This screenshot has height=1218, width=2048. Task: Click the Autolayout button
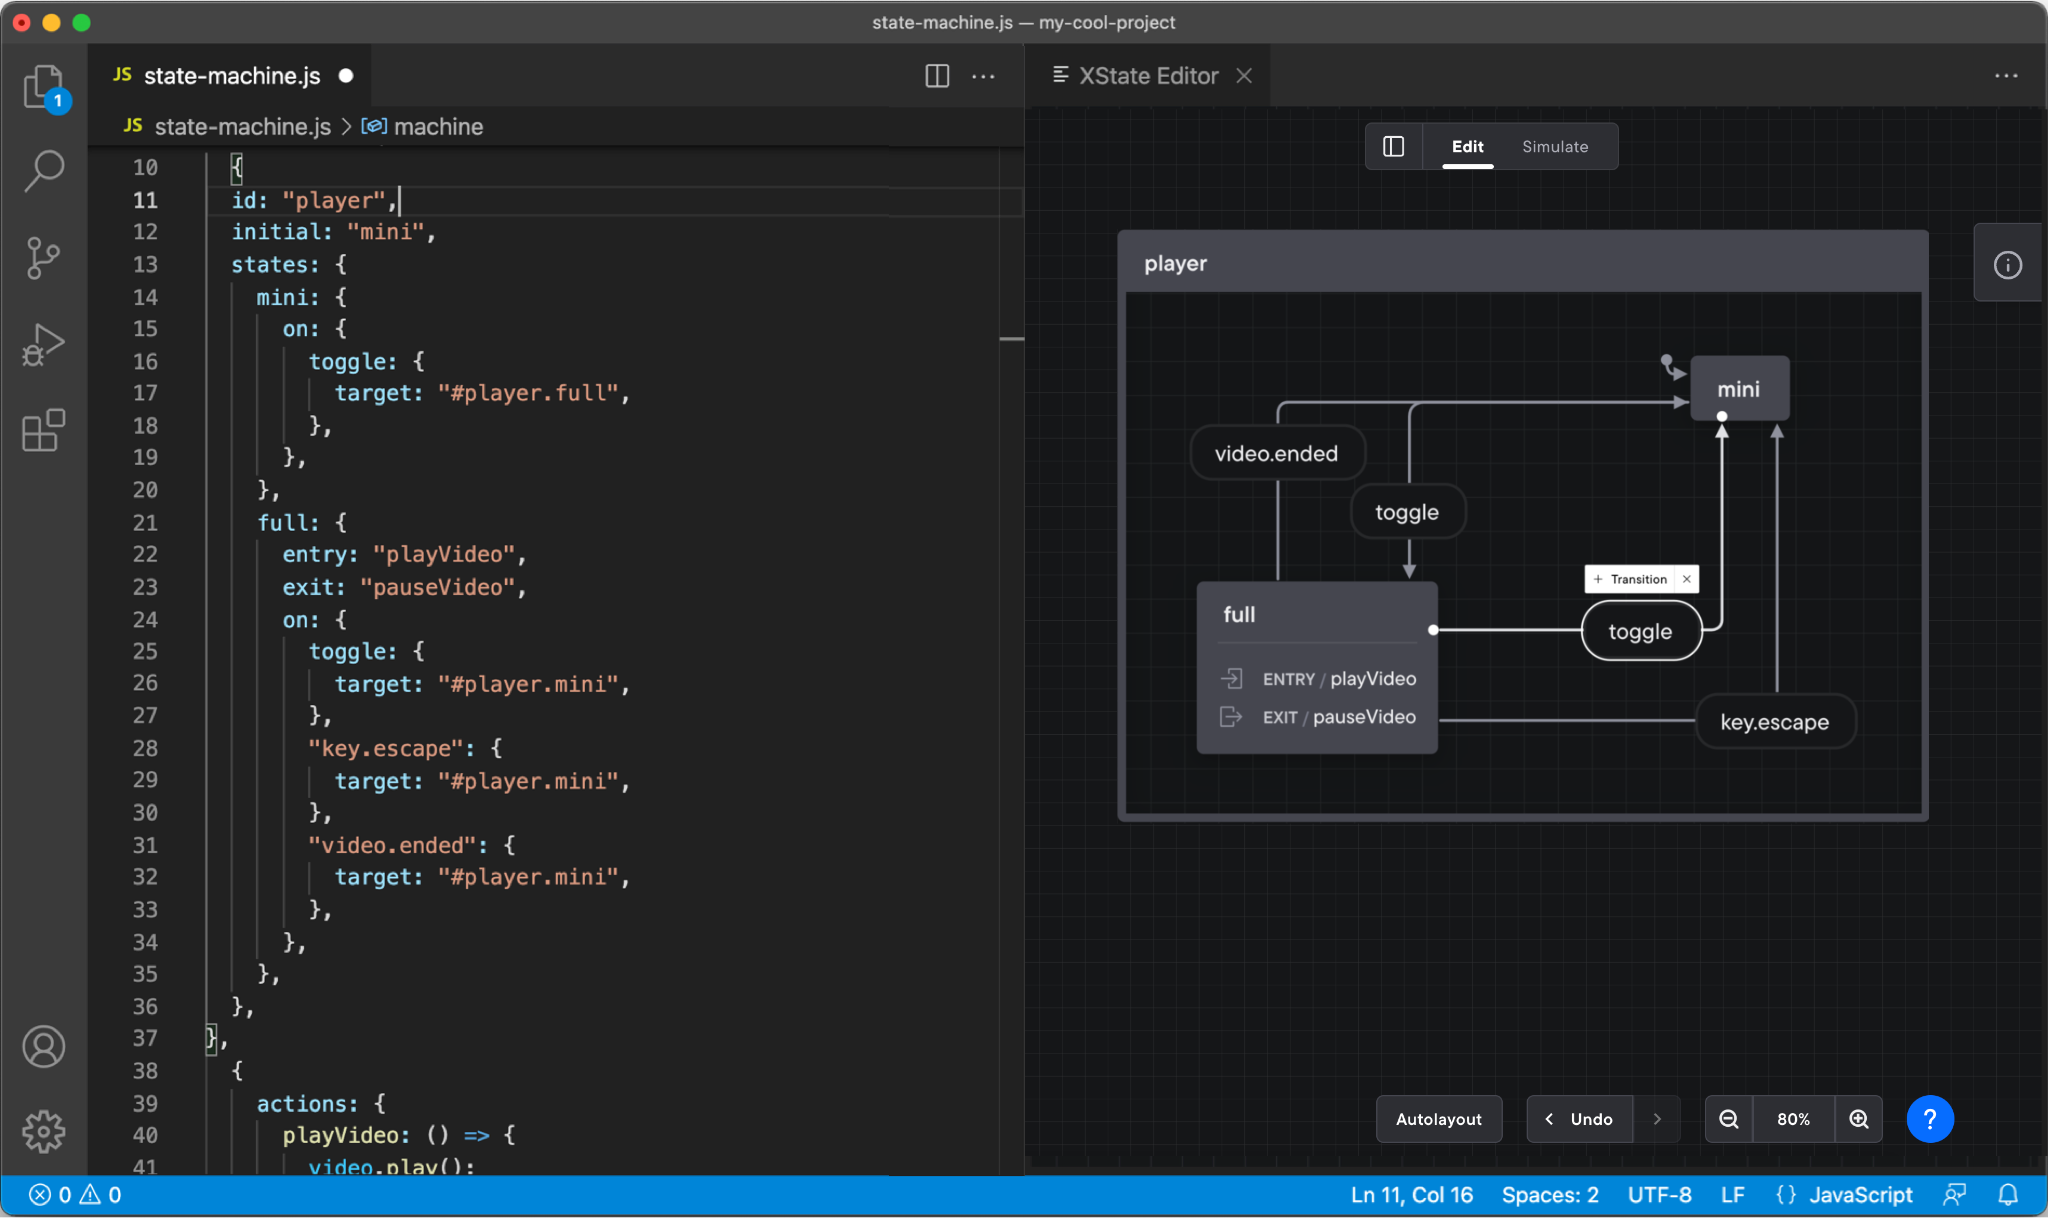tap(1438, 1119)
